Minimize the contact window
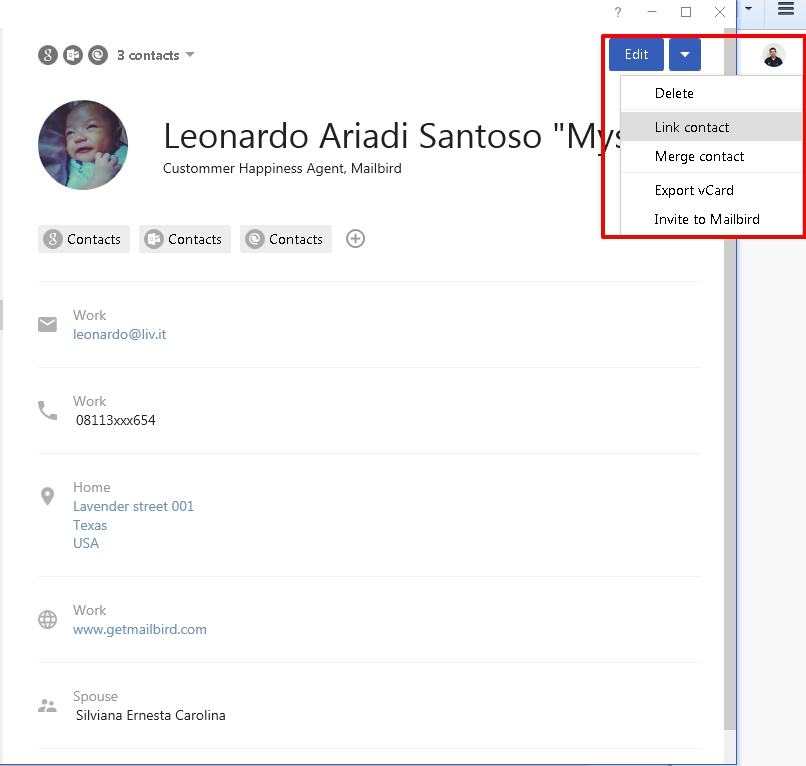Viewport: 806px width, 766px height. coord(652,12)
